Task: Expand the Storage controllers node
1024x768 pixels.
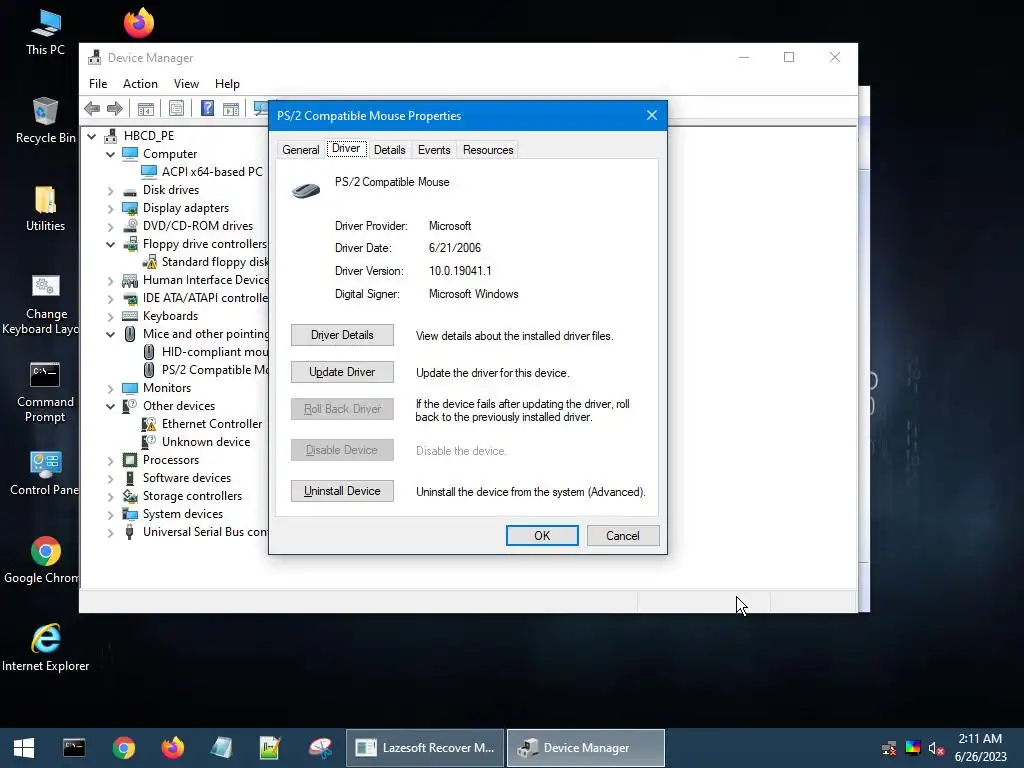Action: [x=110, y=496]
